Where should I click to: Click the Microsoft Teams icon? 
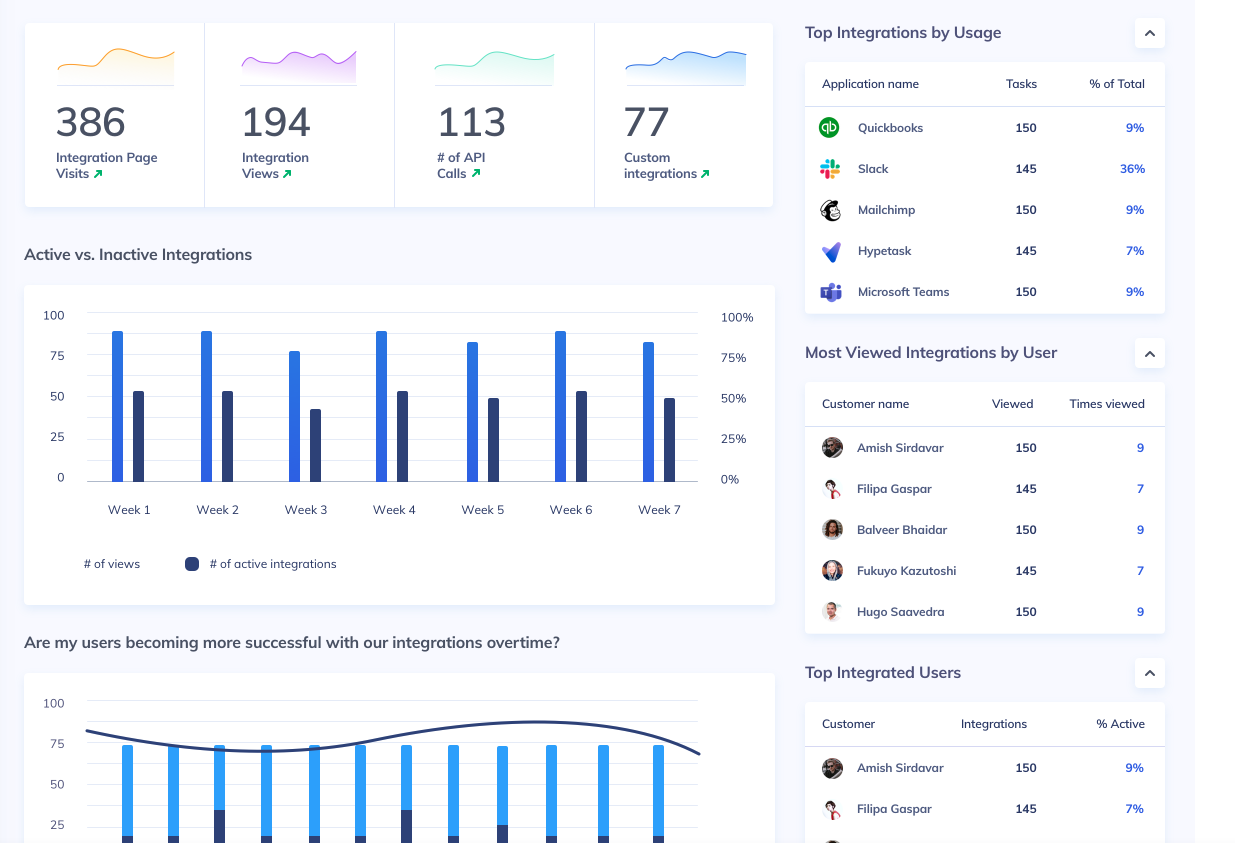tap(831, 291)
